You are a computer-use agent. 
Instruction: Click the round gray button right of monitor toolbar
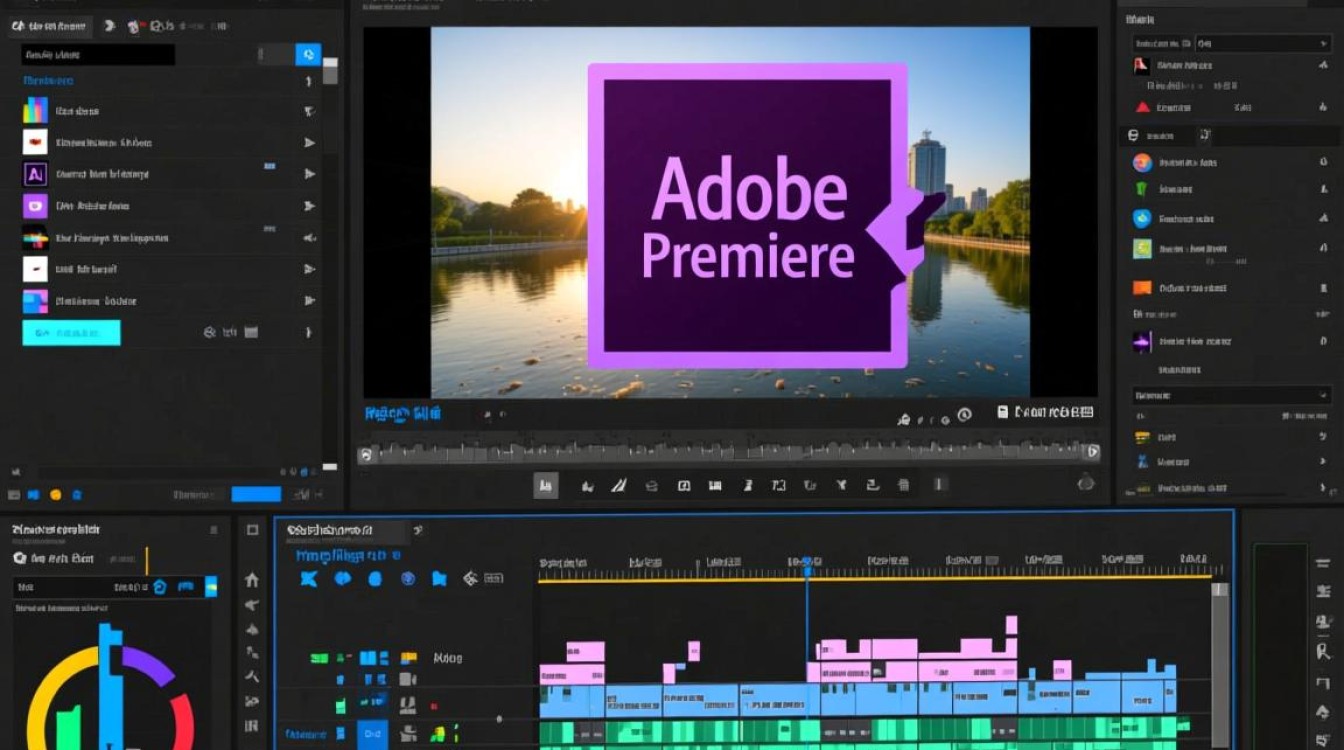[x=1086, y=483]
